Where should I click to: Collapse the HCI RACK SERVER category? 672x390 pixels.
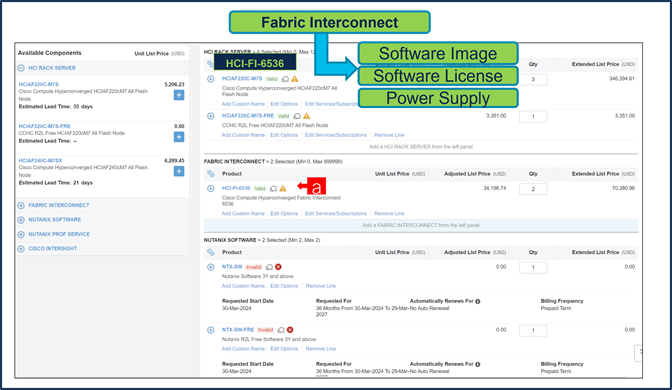point(21,68)
